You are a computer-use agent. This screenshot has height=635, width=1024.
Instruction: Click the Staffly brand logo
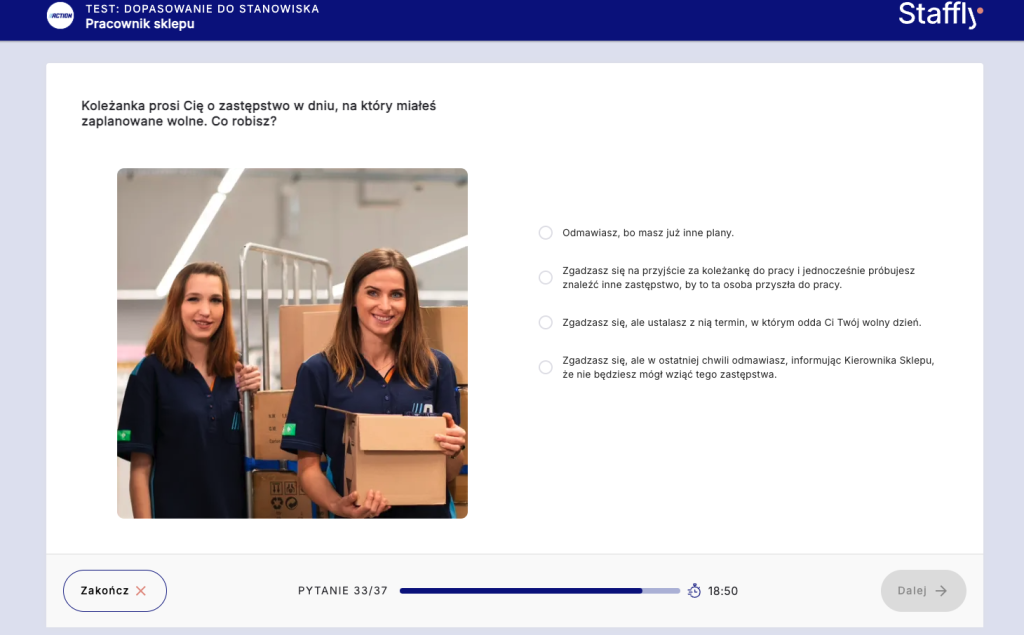click(939, 15)
